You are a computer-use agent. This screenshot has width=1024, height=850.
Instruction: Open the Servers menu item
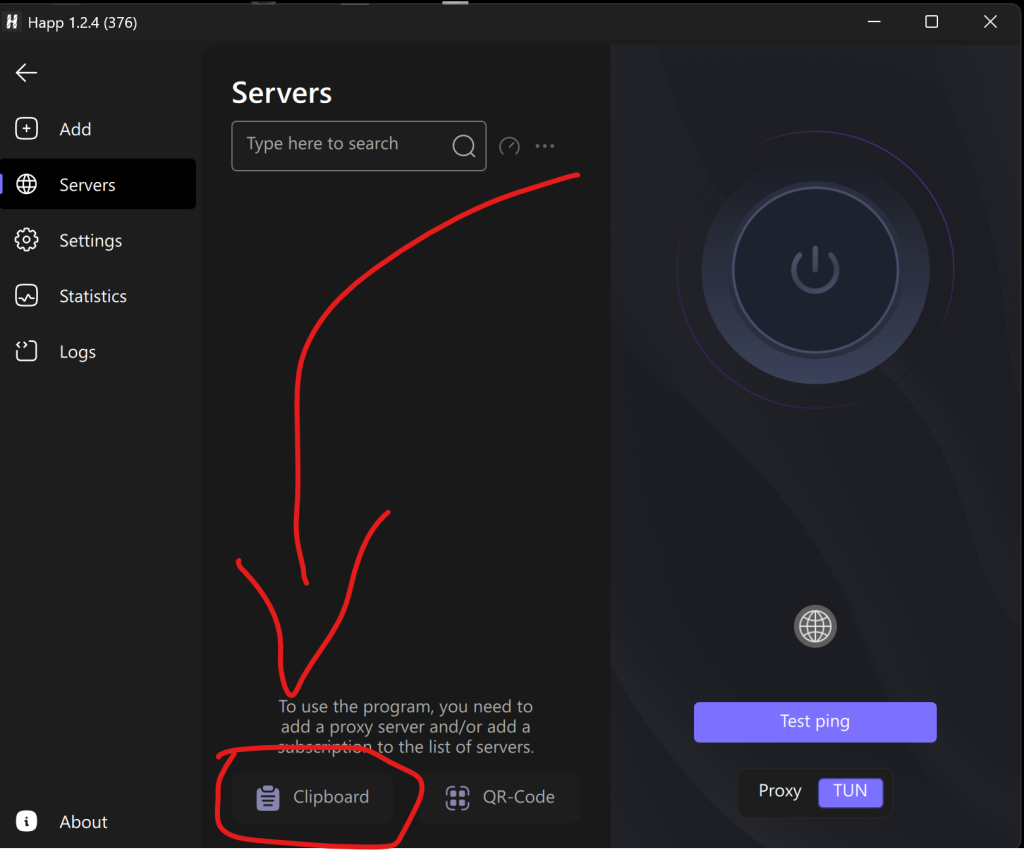tap(87, 185)
